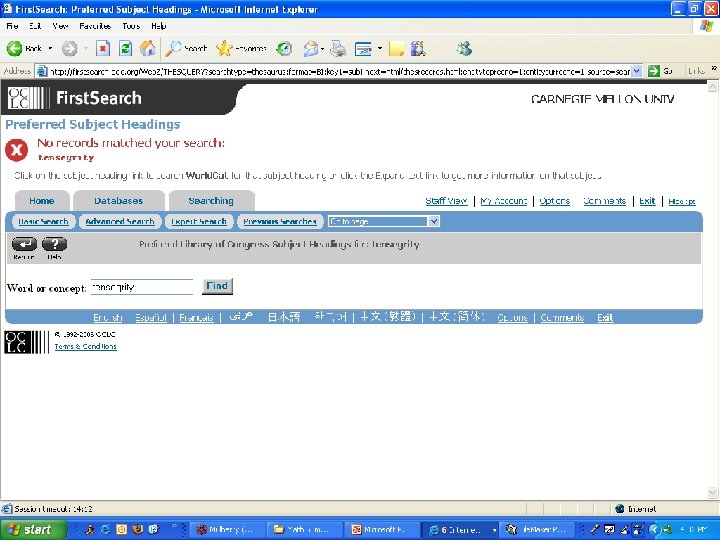Viewport: 720px width, 540px height.
Task: Open Favorites star in toolbar
Action: [x=241, y=48]
